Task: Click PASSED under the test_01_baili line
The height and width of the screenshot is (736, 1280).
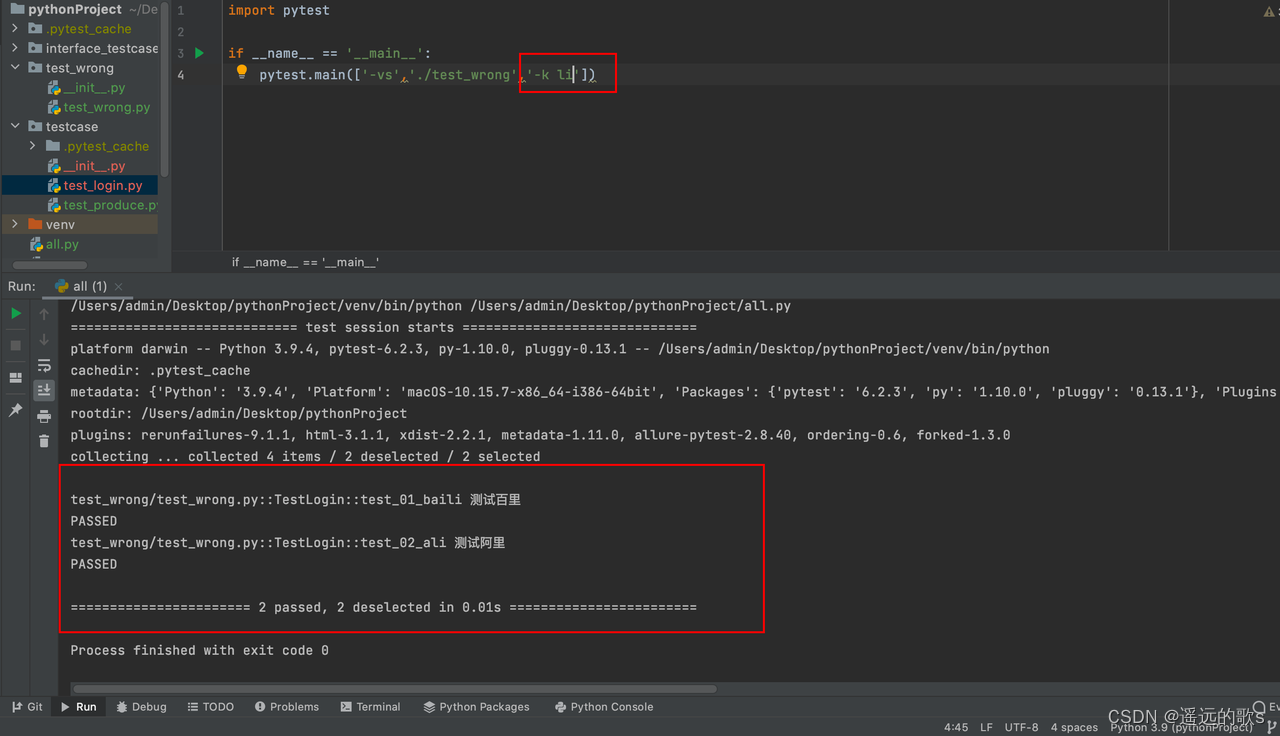Action: (94, 521)
